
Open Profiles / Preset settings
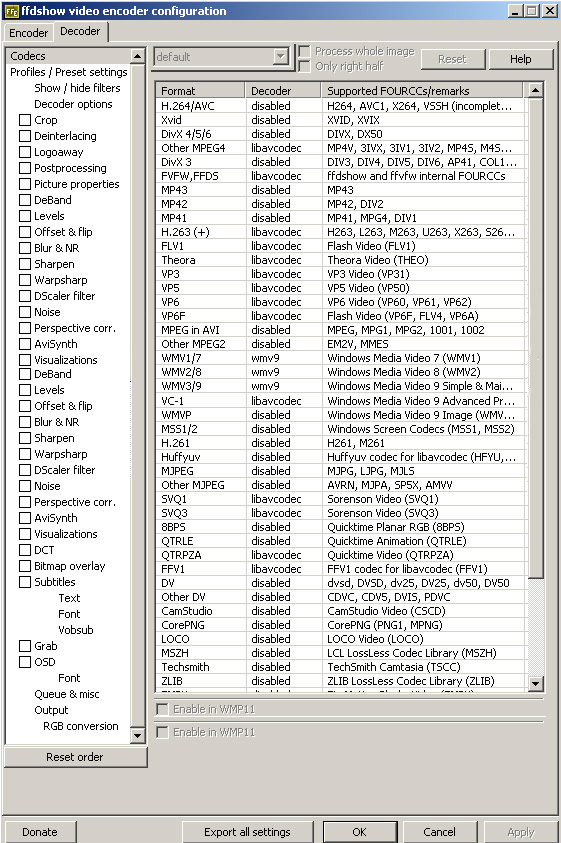[68, 72]
